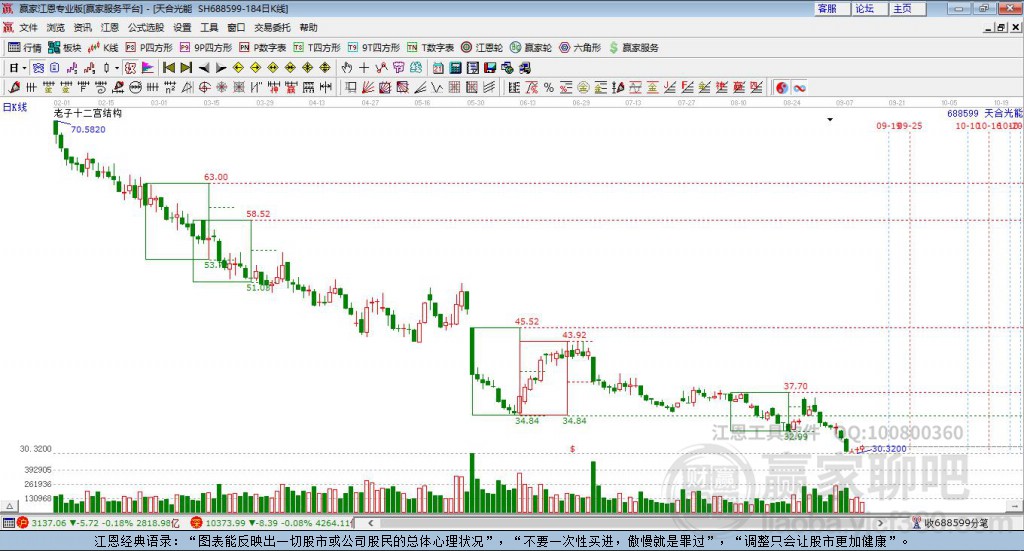Image resolution: width=1024 pixels, height=551 pixels.
Task: Click the 老子十二宫结构 chart label
Action: click(88, 113)
